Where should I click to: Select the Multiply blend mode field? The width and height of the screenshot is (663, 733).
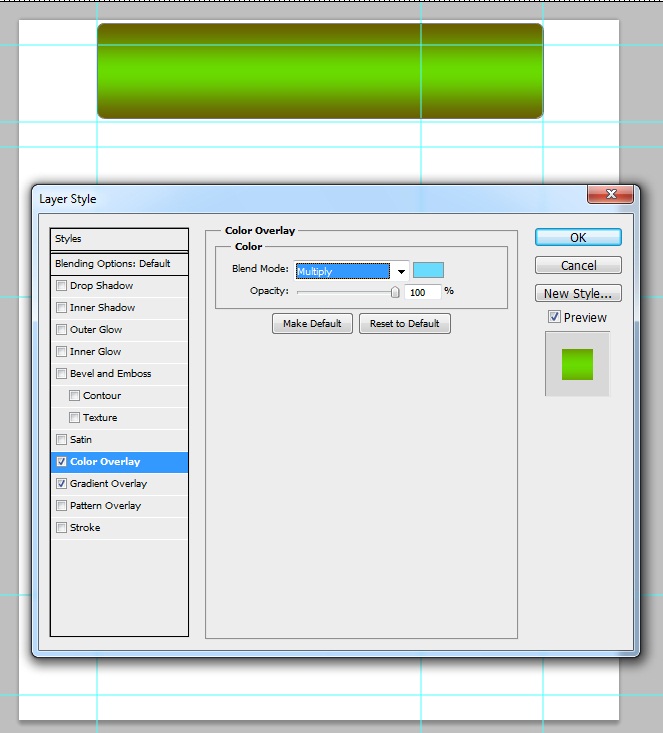click(343, 271)
